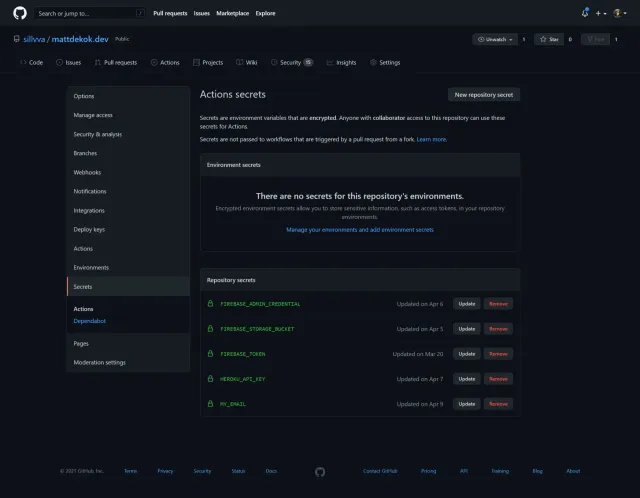Open the user avatar menu
640x498 pixels.
[x=620, y=13]
